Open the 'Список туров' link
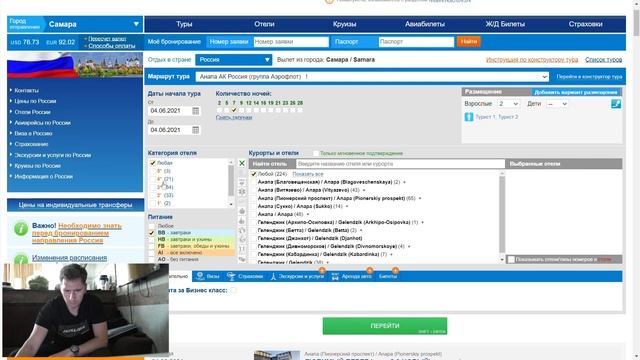Image resolution: width=640 pixels, height=360 pixels. pos(603,60)
